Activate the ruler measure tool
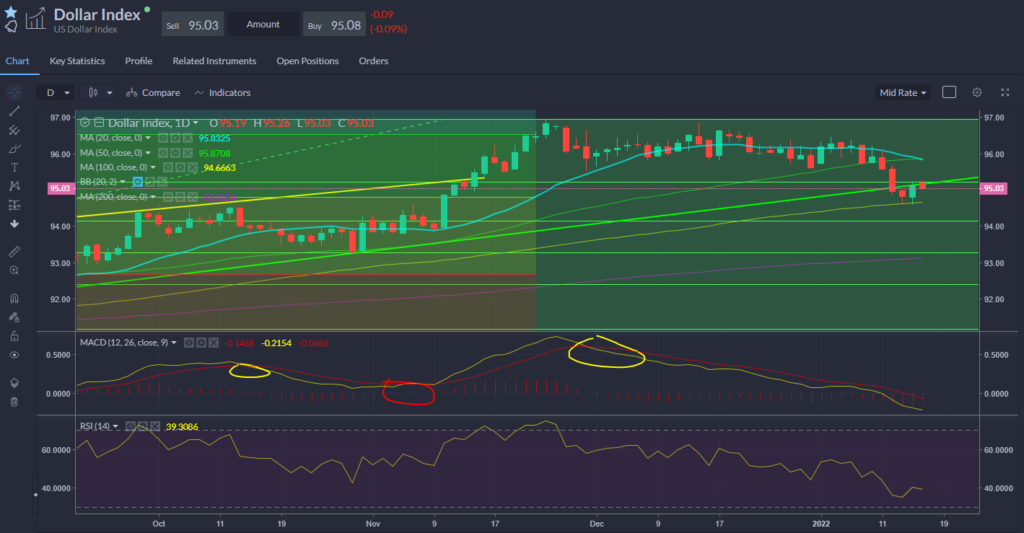The image size is (1024, 533). click(14, 251)
